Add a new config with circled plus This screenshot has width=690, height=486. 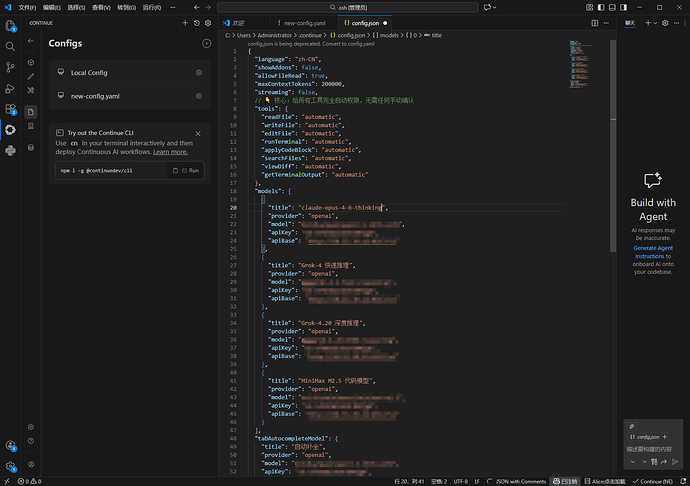206,43
